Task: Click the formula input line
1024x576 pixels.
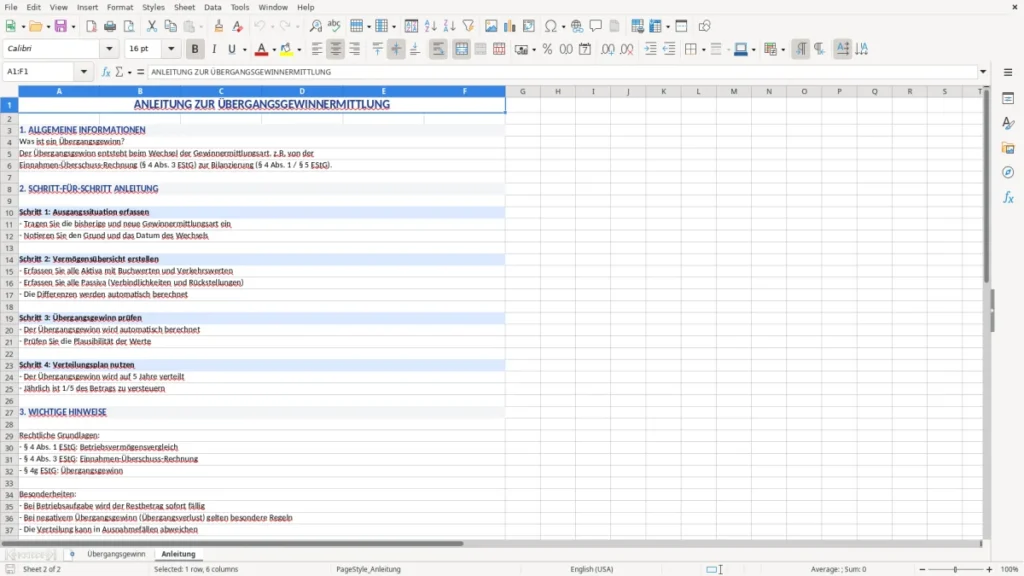Action: (562, 72)
